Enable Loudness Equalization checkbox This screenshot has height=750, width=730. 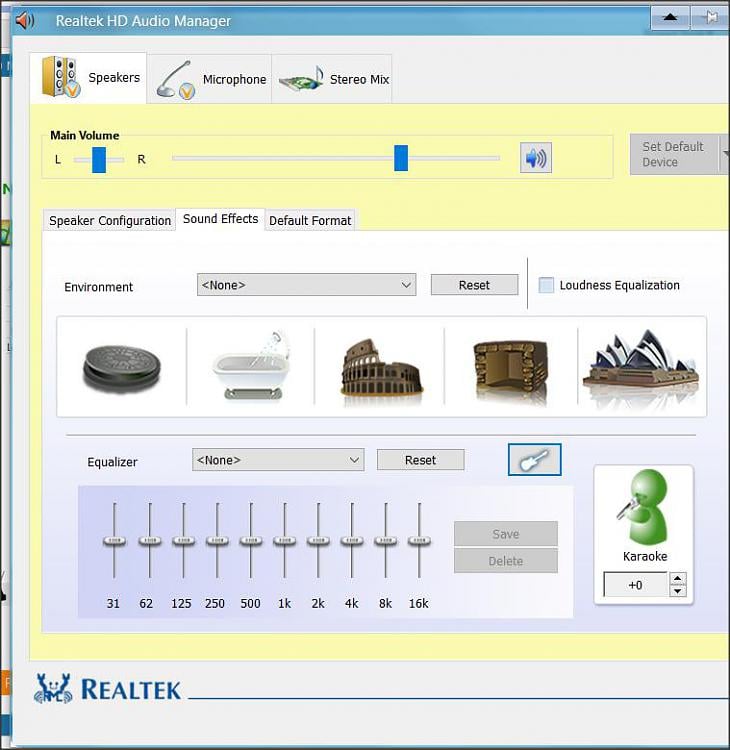(x=546, y=285)
